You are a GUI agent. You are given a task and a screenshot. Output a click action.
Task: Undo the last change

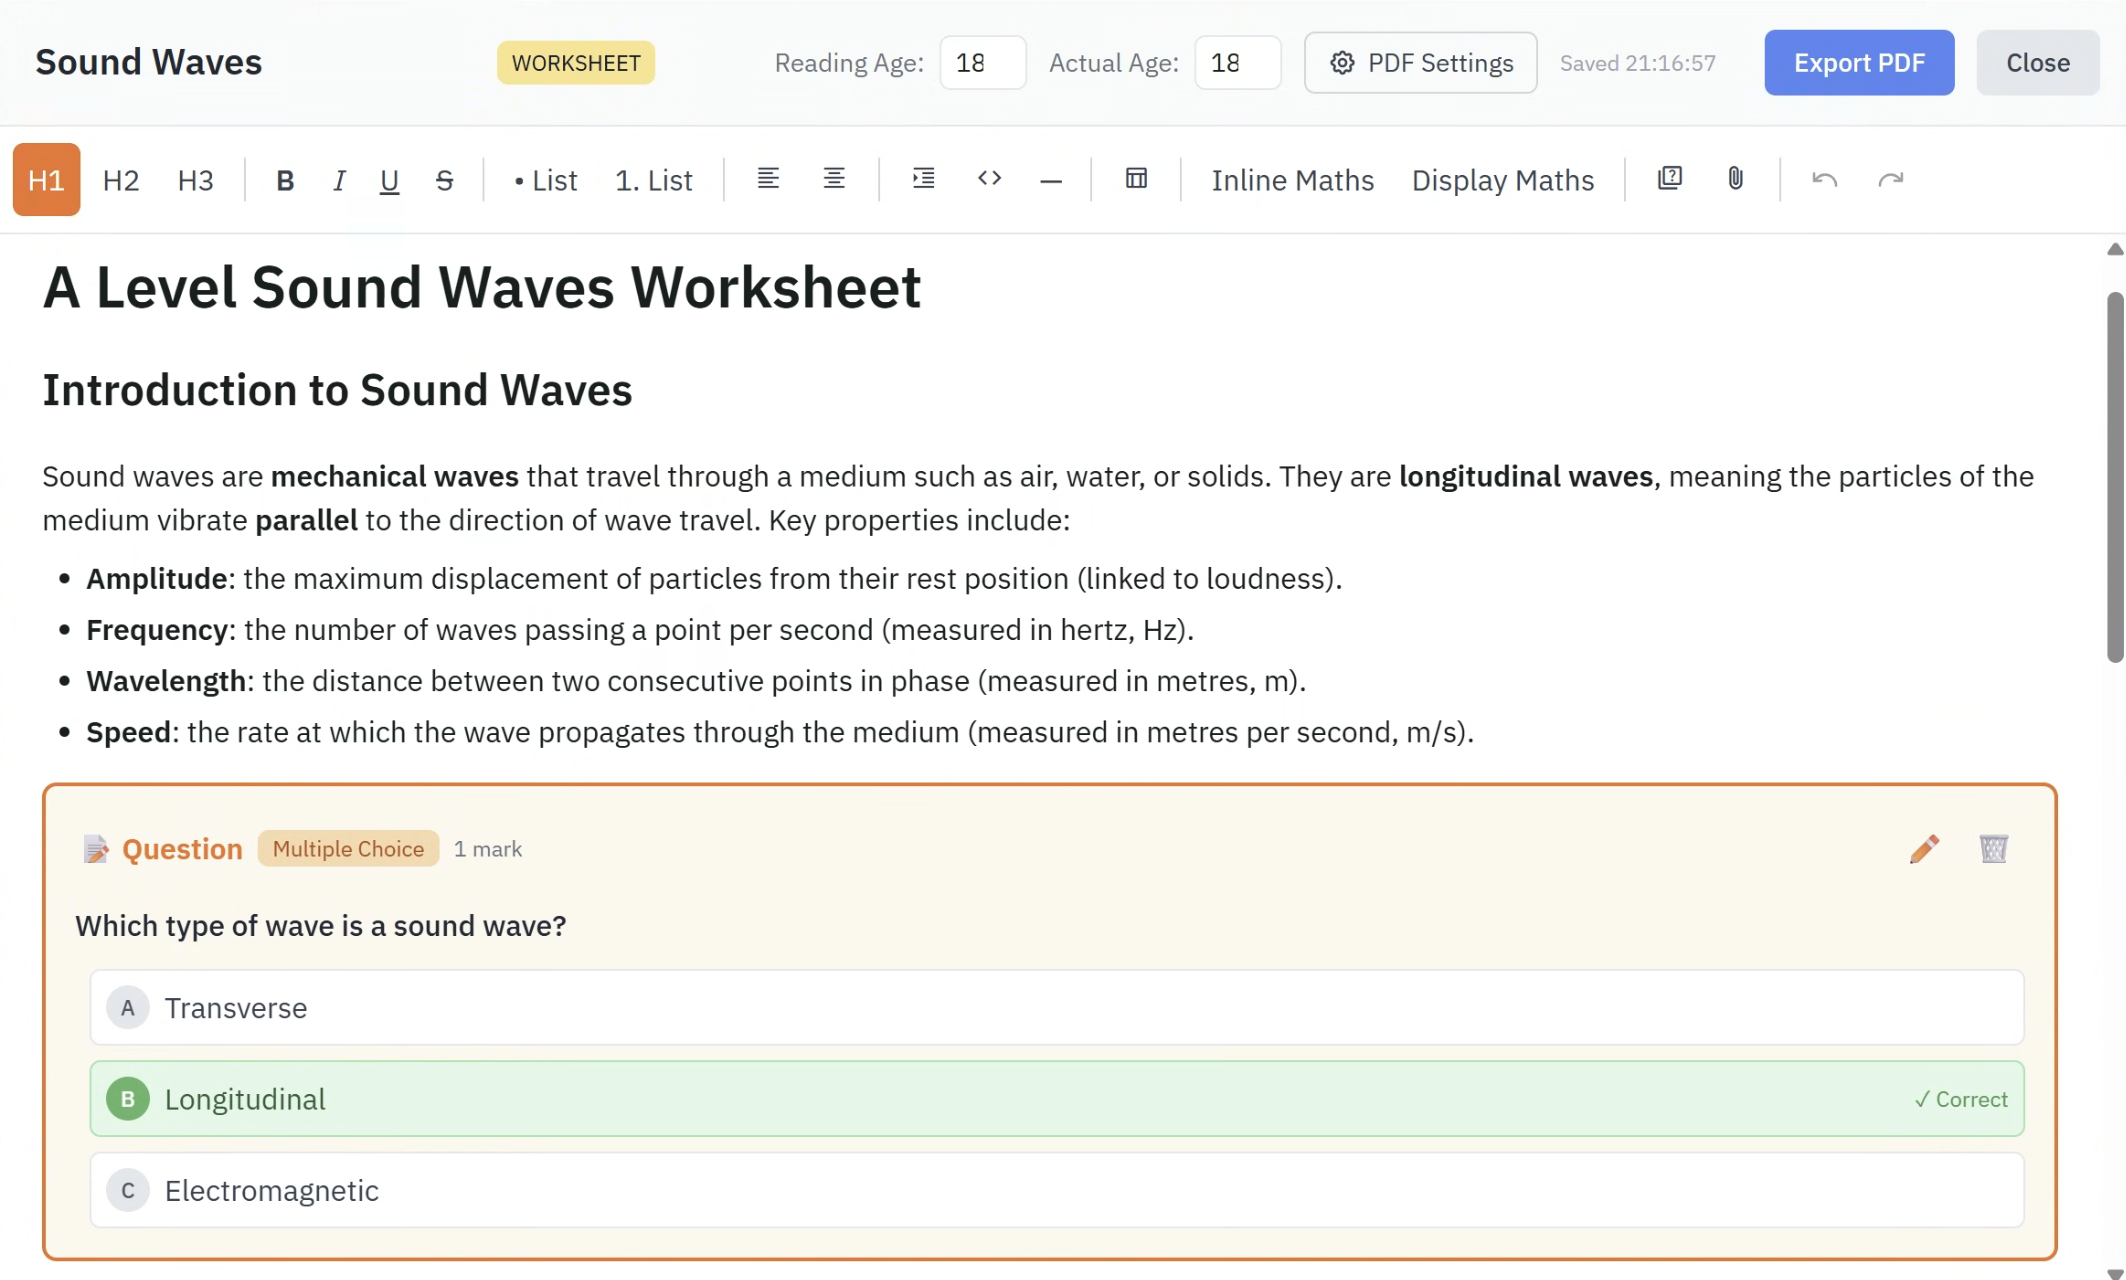[1823, 180]
